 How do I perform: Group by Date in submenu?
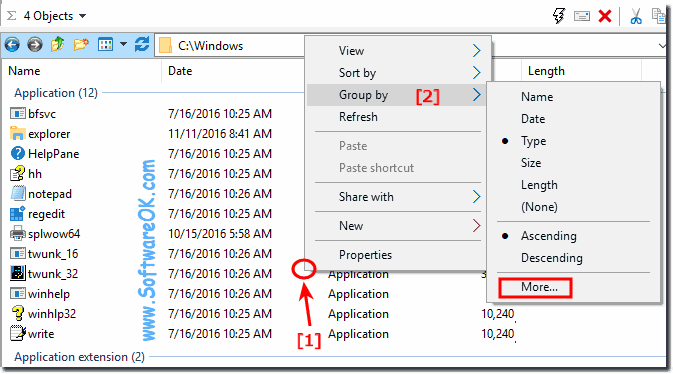pyautogui.click(x=573, y=119)
